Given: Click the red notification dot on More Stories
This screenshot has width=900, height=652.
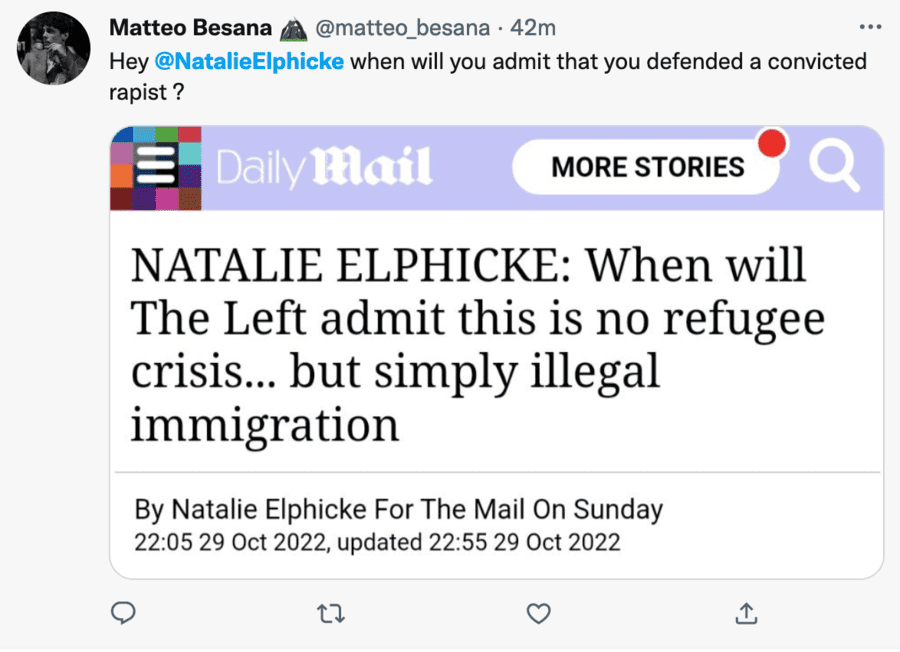Looking at the screenshot, I should [771, 143].
